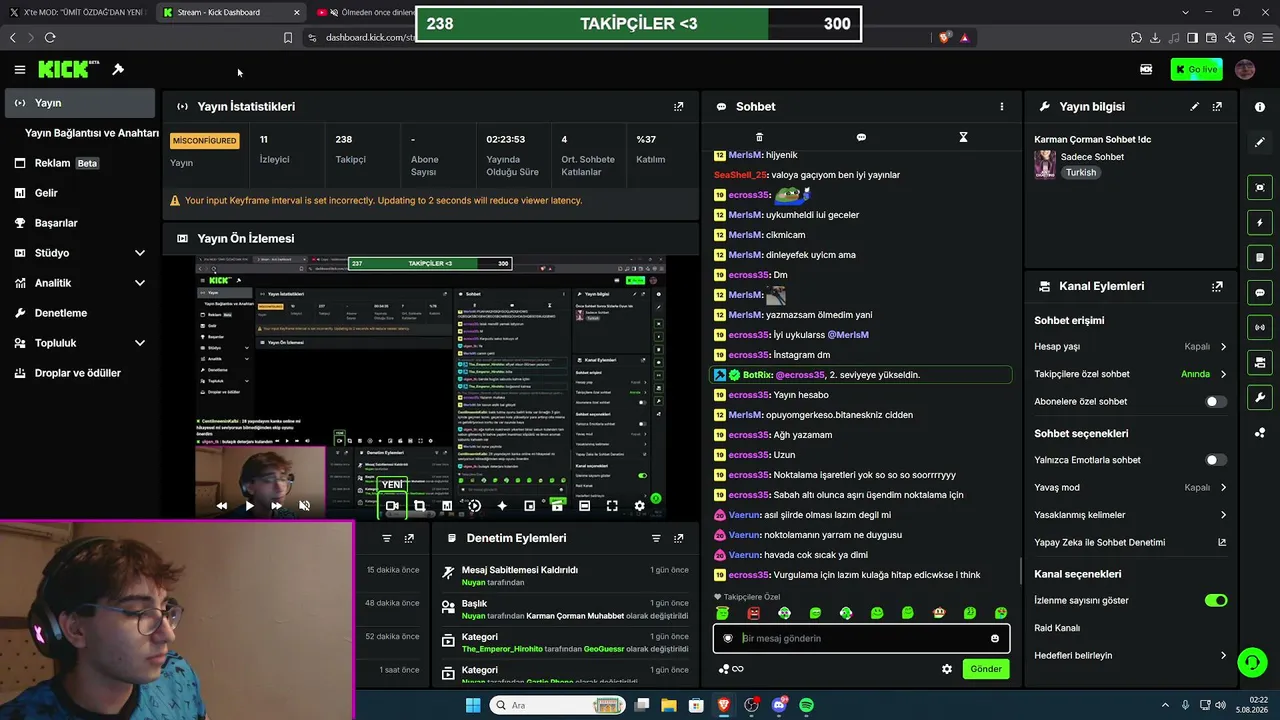The image size is (1280, 720).
Task: Click the Windows taskbar search box
Action: pos(558,705)
